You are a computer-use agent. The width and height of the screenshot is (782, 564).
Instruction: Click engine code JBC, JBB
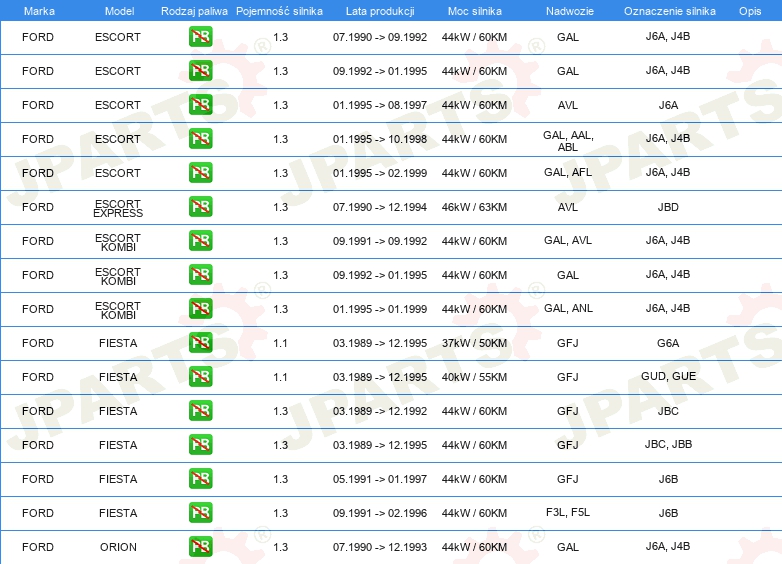pos(668,444)
